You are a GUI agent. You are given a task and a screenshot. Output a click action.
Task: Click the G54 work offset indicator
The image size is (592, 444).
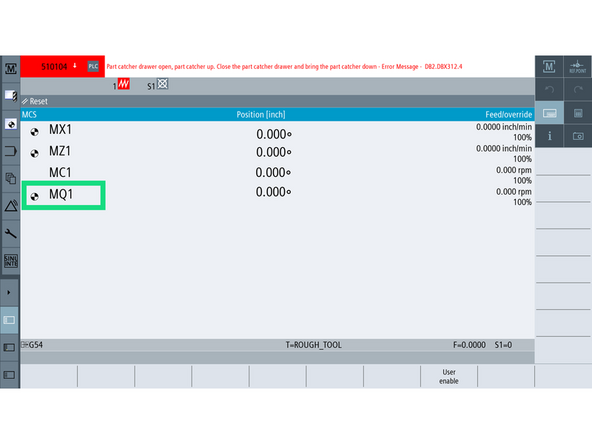click(x=32, y=345)
